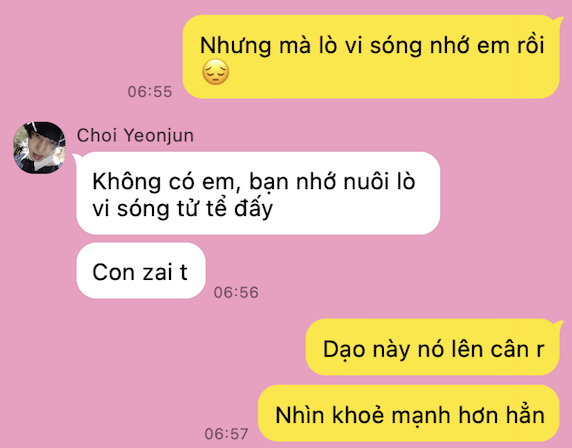This screenshot has height=448, width=572.
Task: Click the tail of the 'Dạo này' bubble
Action: tap(559, 324)
